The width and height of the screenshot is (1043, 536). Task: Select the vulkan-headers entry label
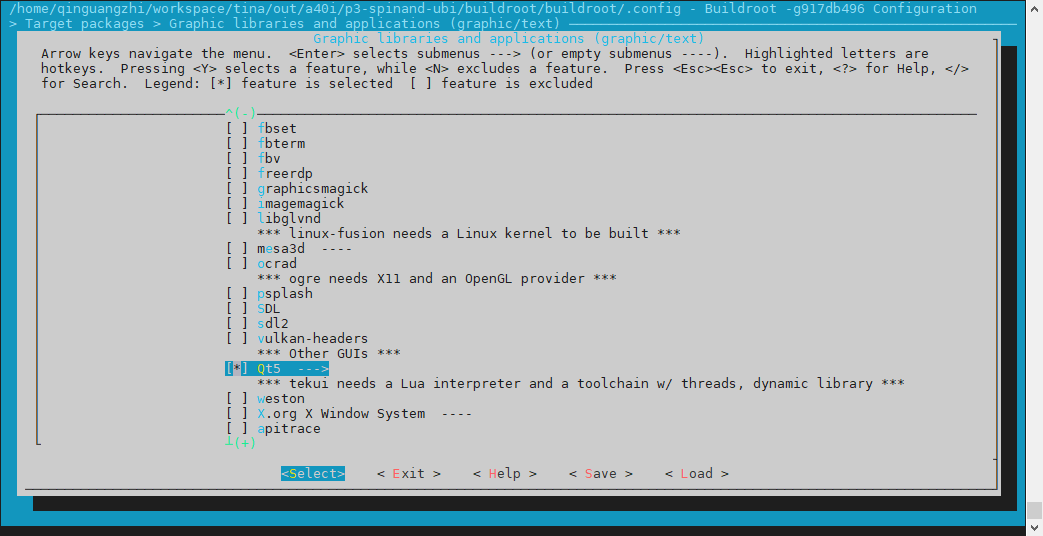coord(313,338)
